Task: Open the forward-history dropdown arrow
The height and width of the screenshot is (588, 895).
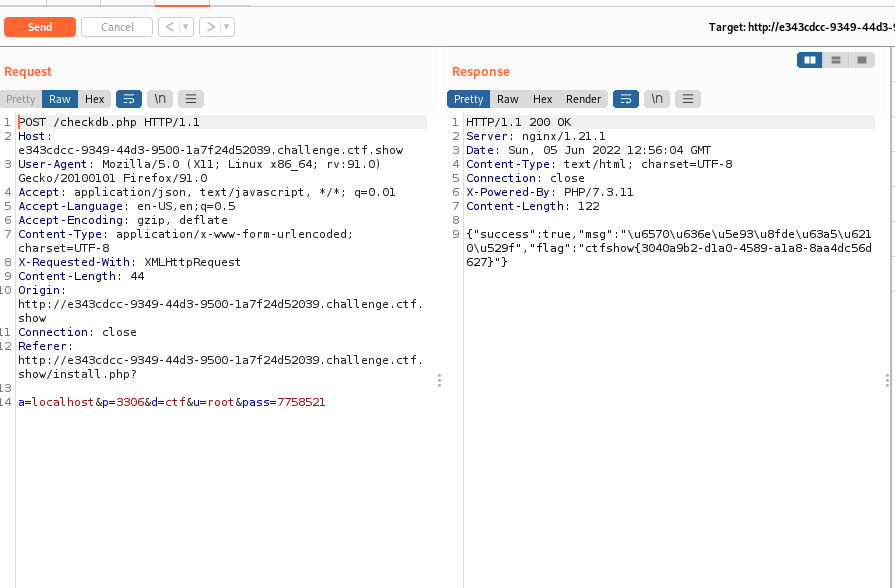Action: [227, 27]
